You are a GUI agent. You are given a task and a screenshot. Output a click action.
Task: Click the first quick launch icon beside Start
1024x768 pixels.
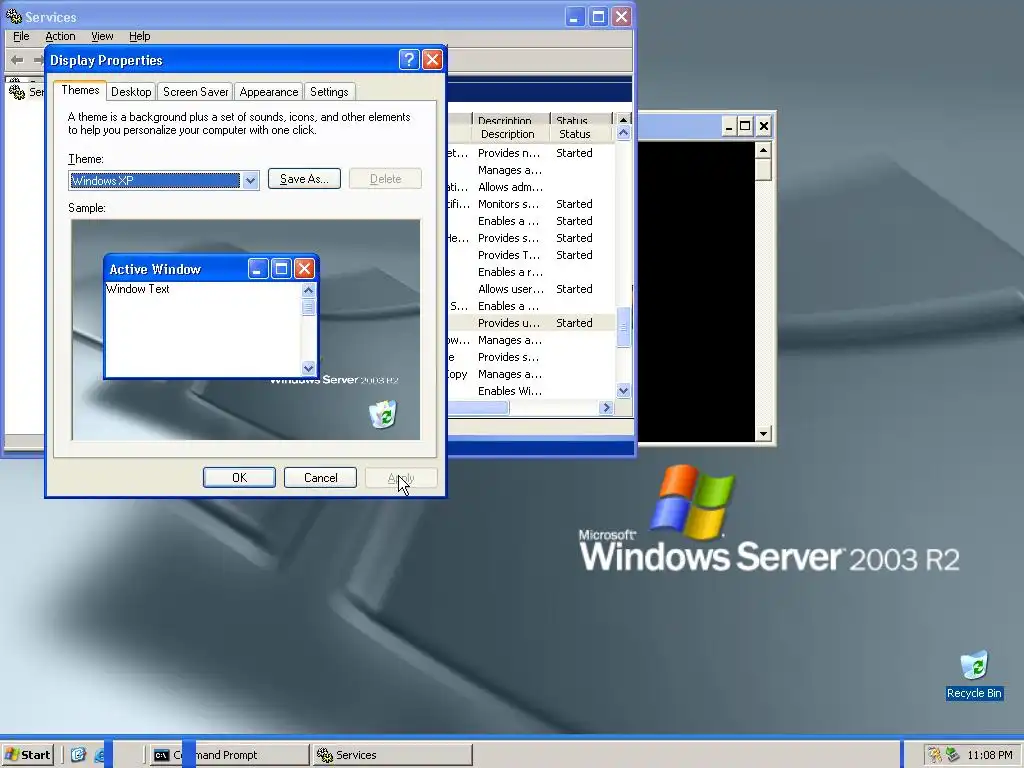(x=78, y=755)
